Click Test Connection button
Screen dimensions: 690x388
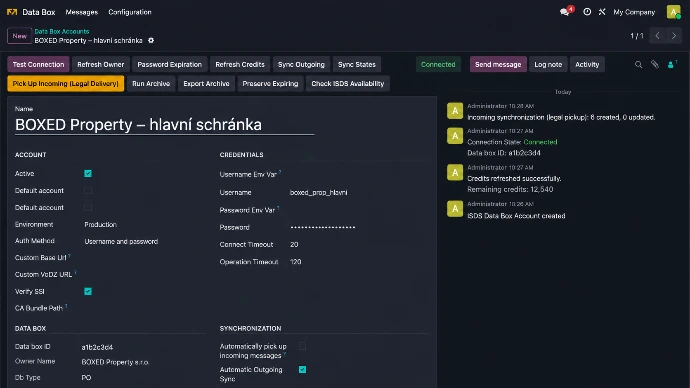(38, 64)
